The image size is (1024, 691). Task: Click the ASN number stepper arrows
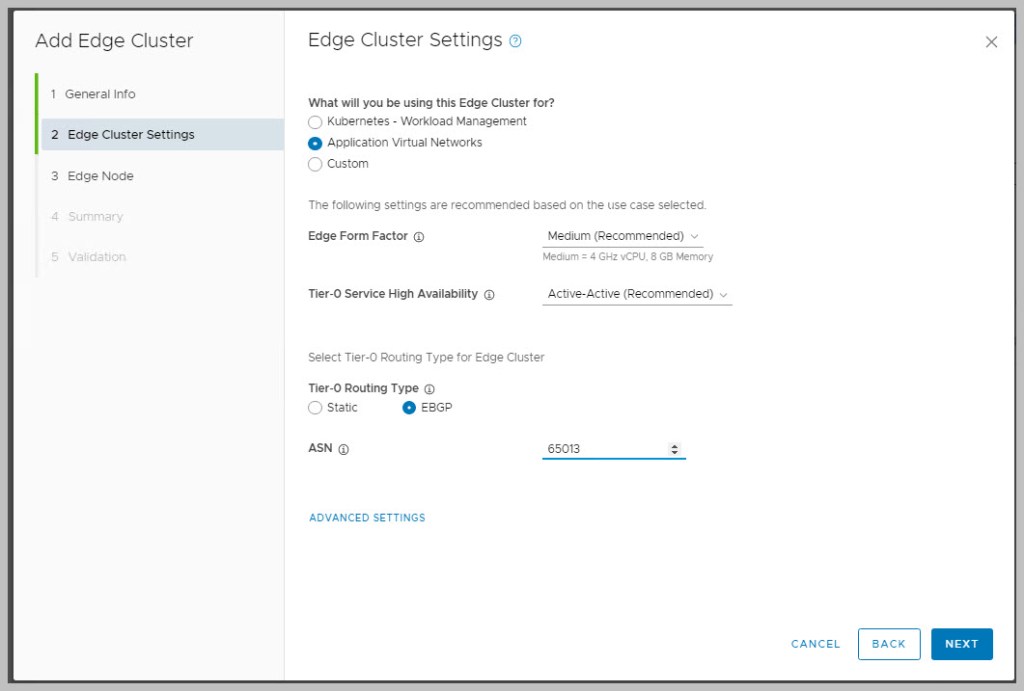pyautogui.click(x=675, y=449)
